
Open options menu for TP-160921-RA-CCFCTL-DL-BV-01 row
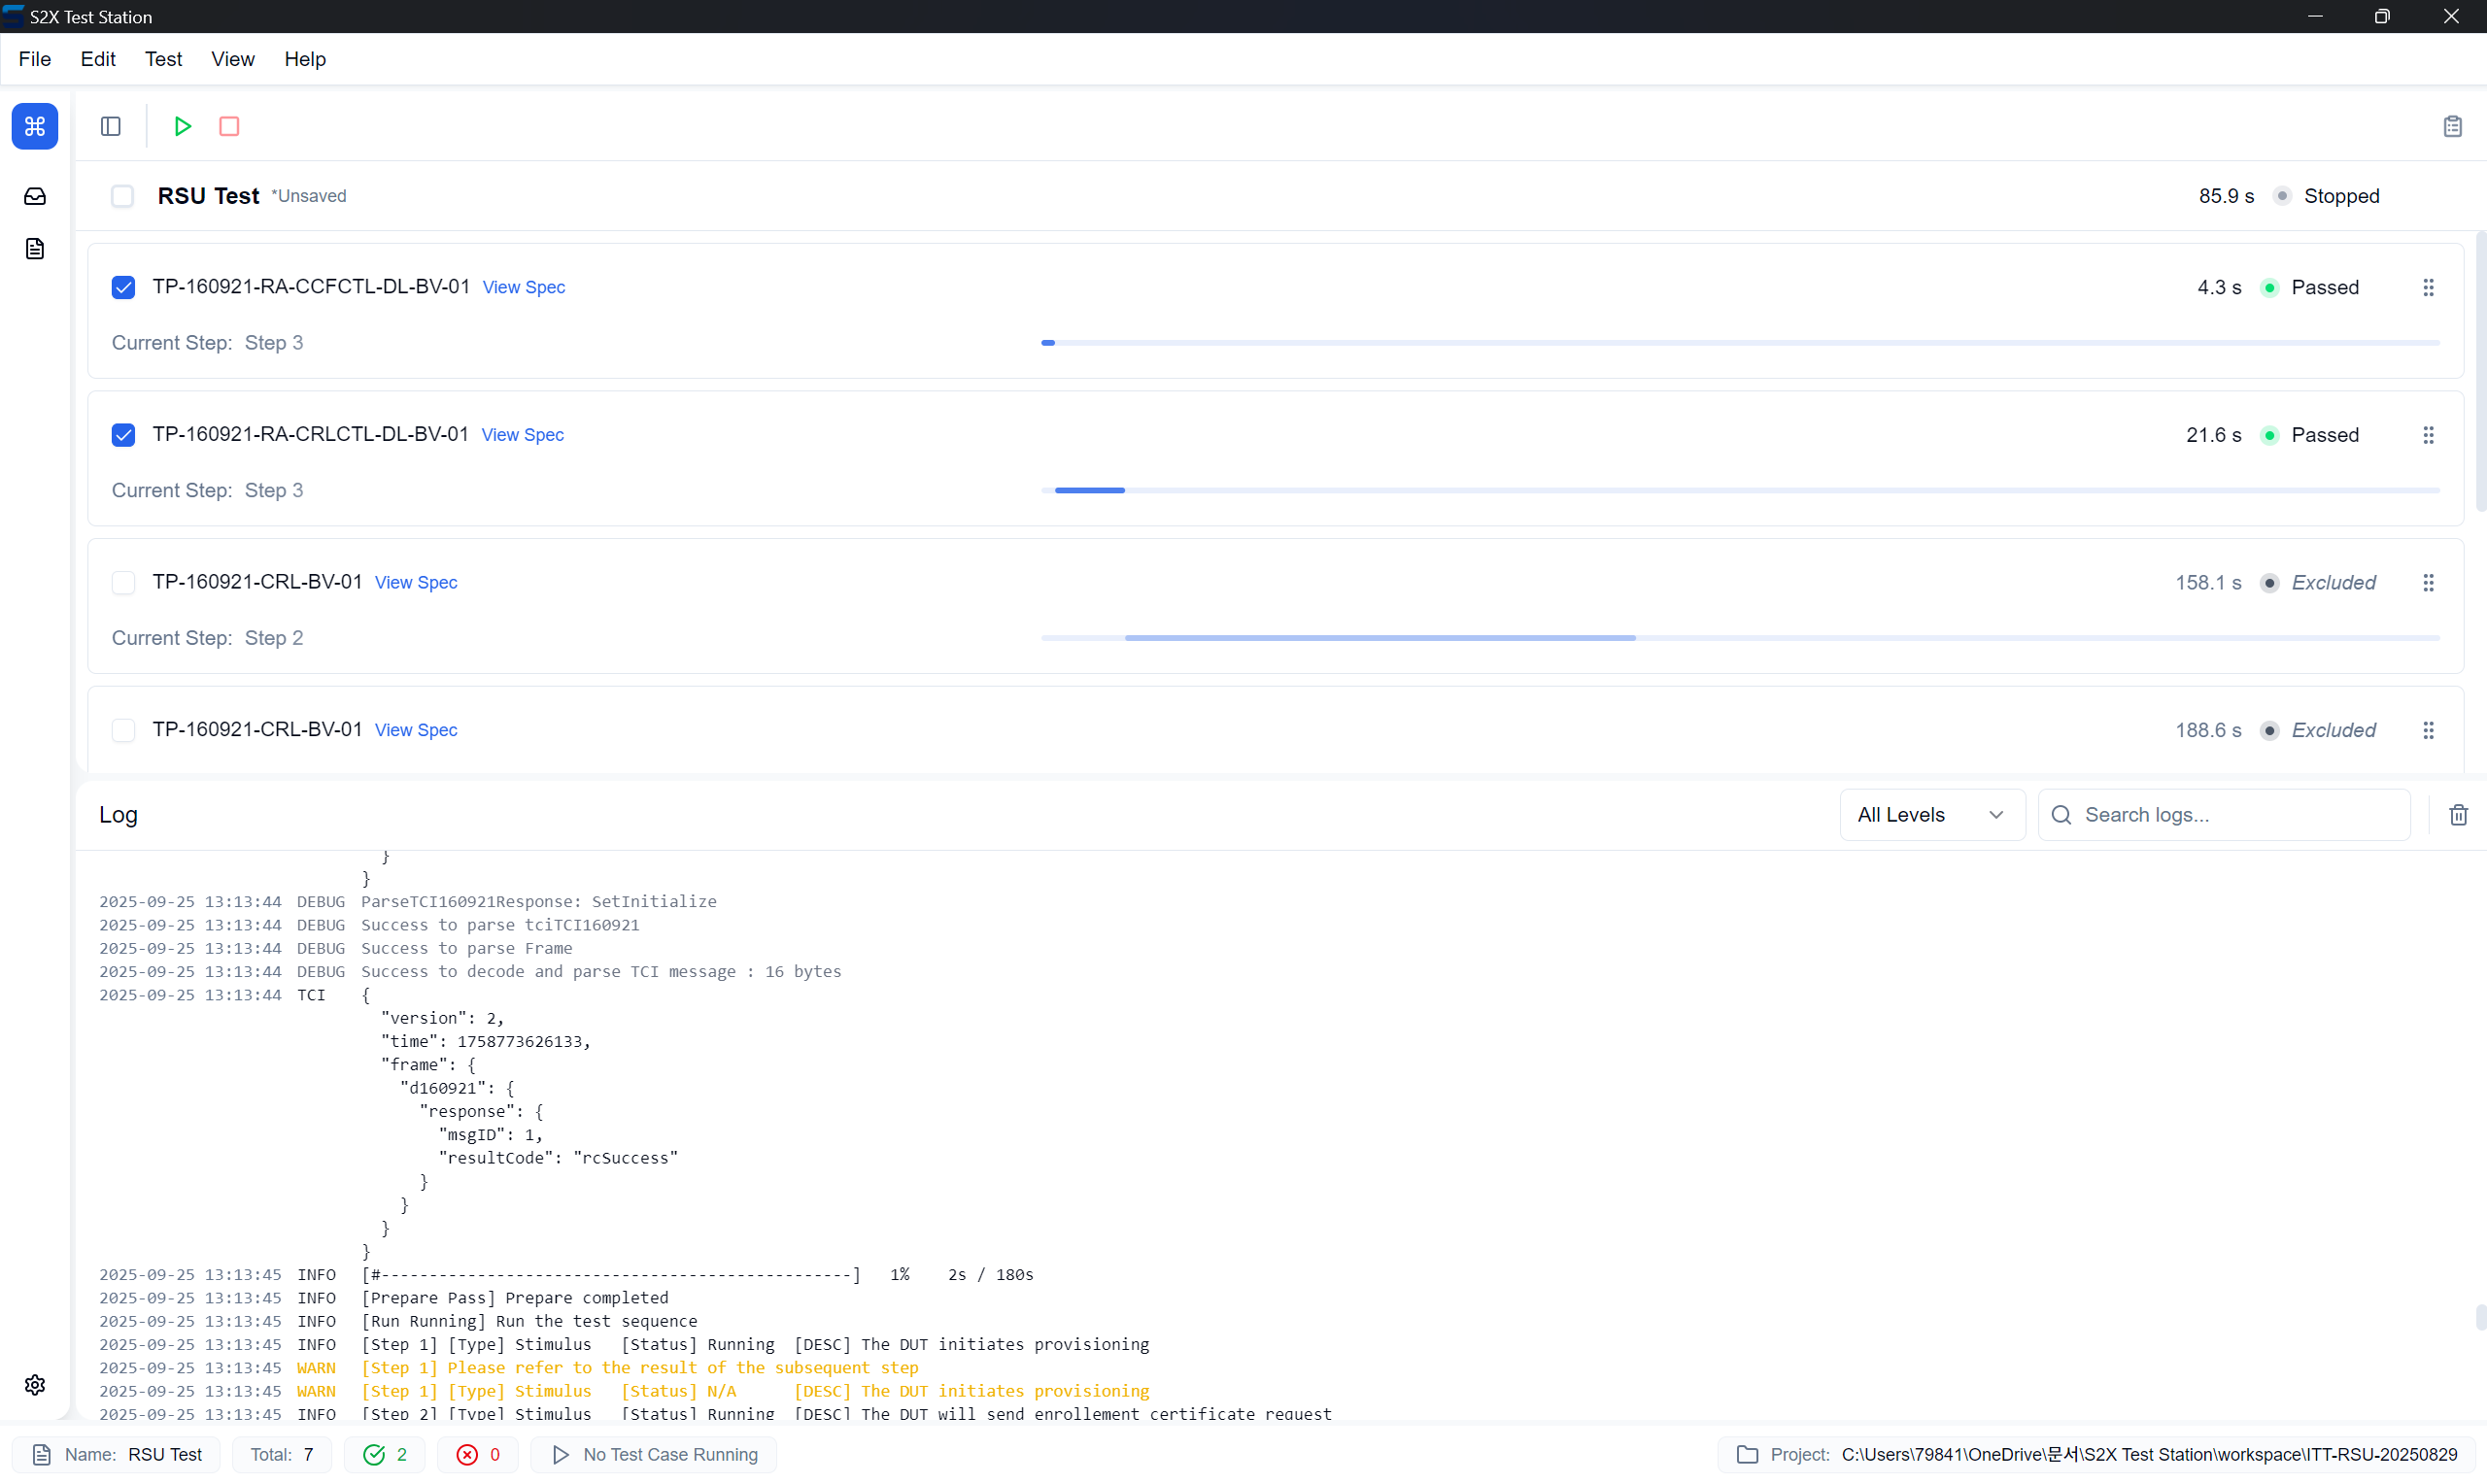[x=2428, y=288]
